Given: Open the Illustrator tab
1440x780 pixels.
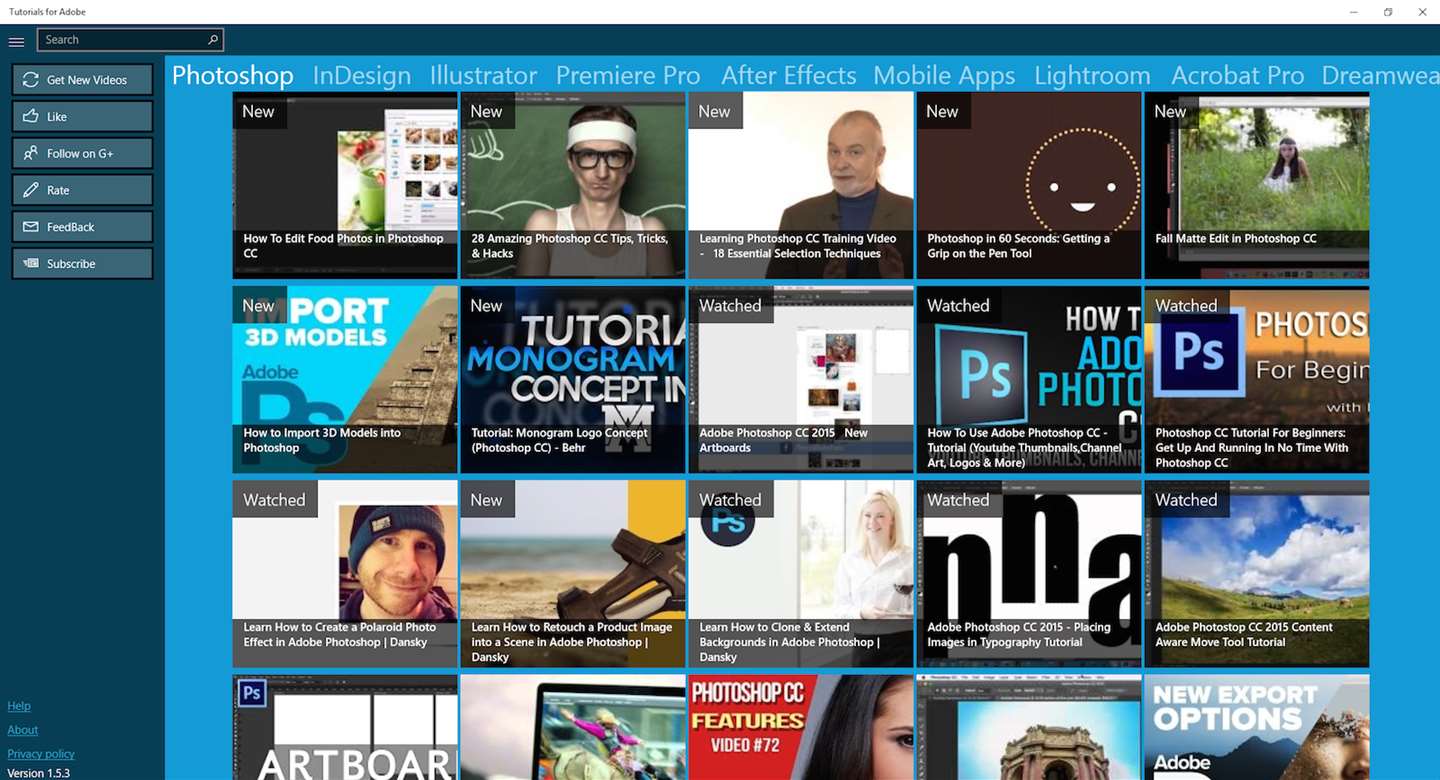Looking at the screenshot, I should [483, 75].
